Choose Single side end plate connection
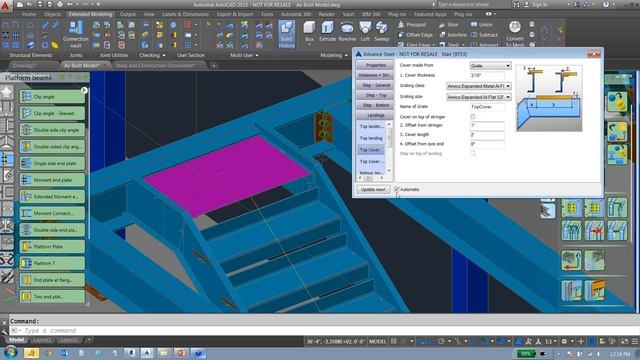The height and width of the screenshot is (360, 640). 52,163
